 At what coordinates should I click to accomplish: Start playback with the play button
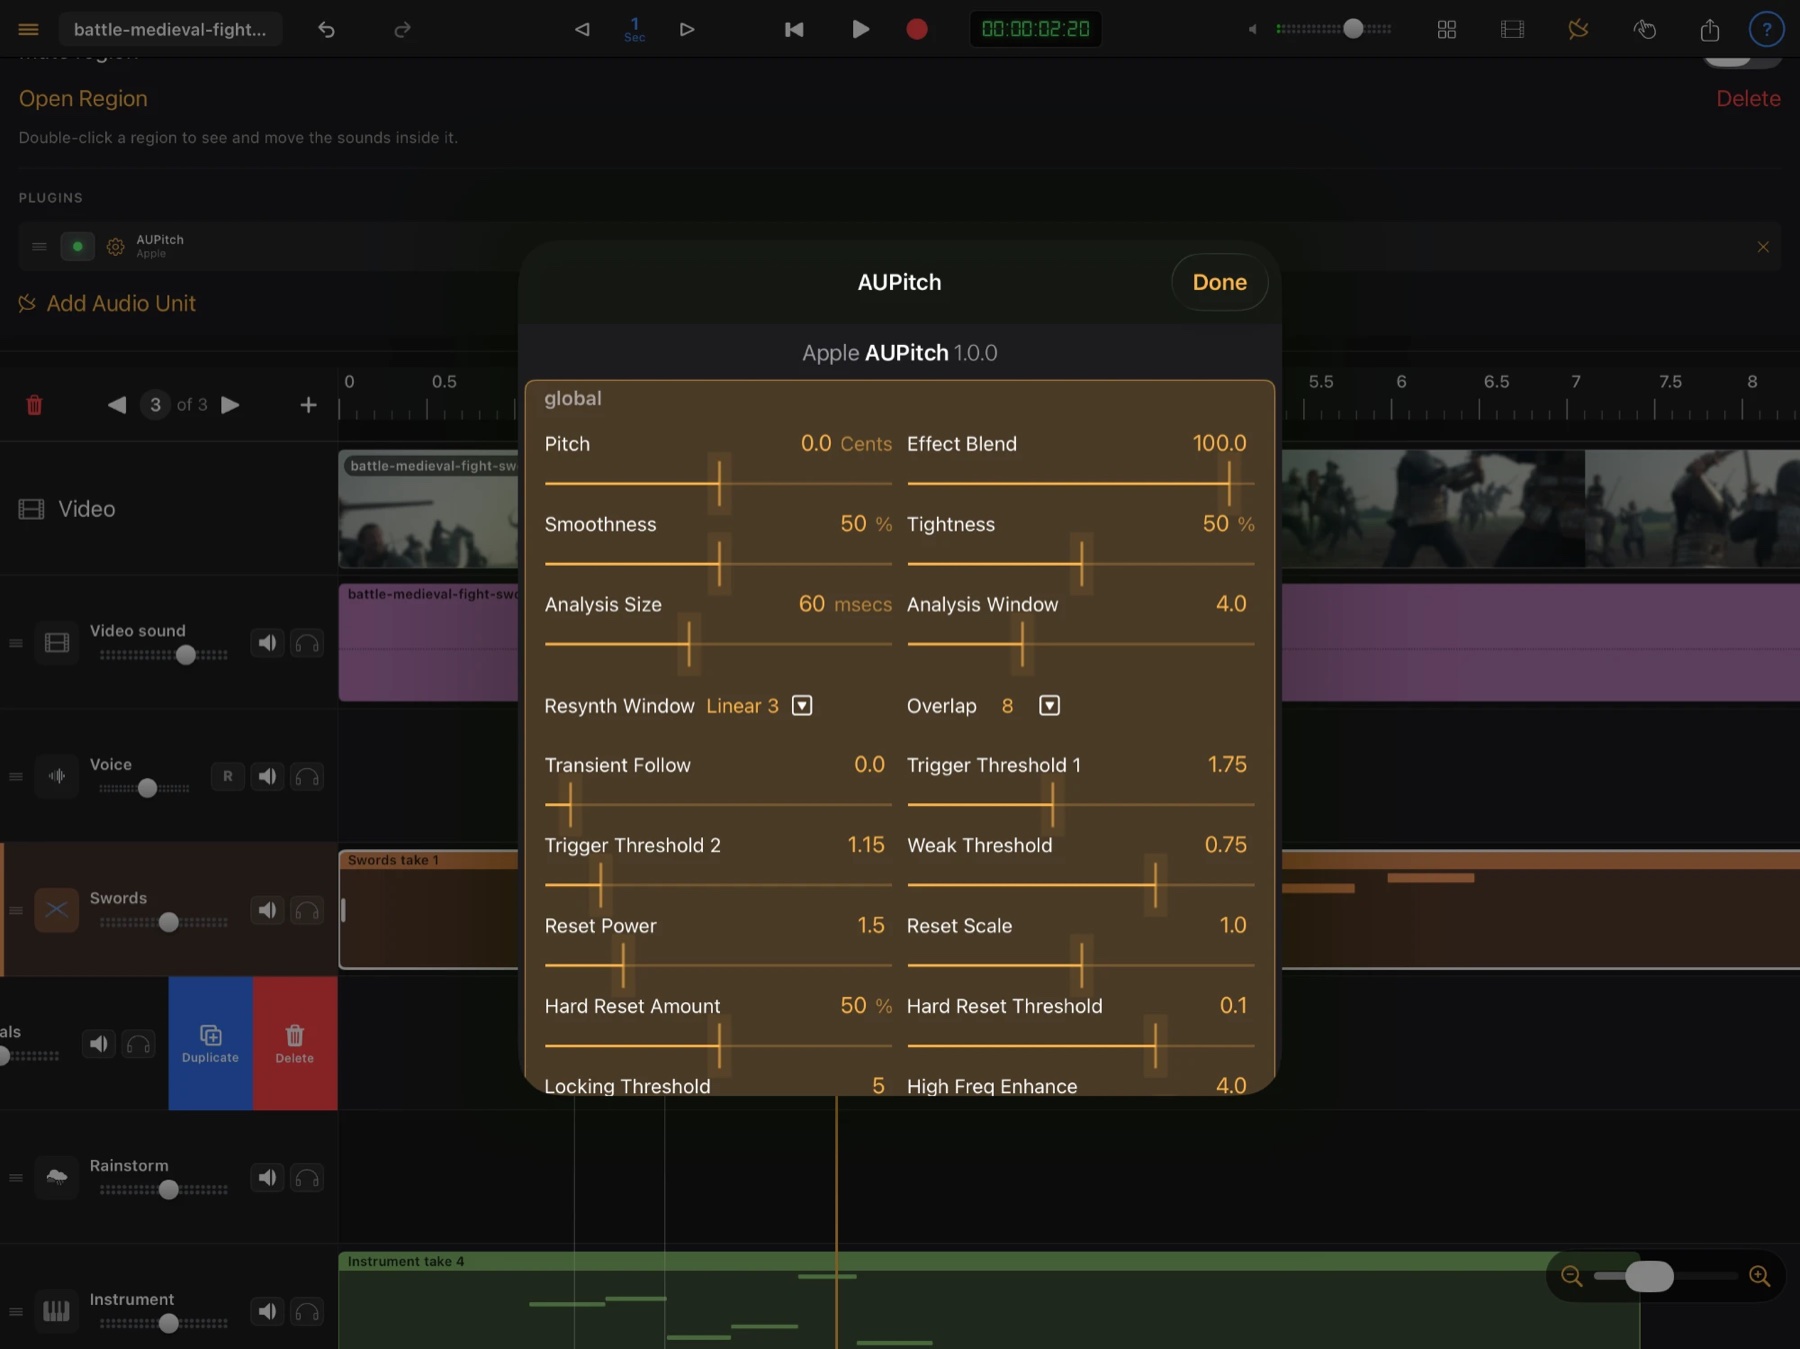[860, 29]
